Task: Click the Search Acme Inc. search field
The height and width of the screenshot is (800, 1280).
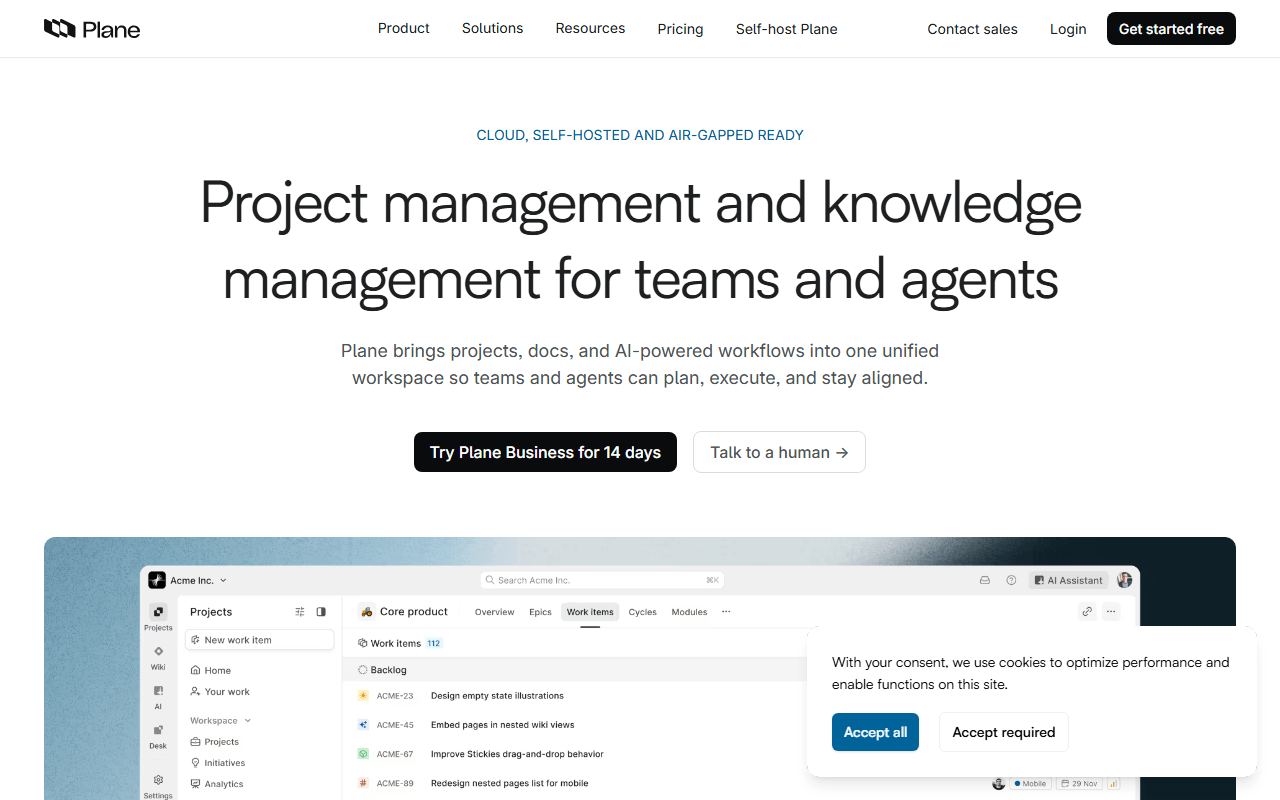Action: click(602, 580)
